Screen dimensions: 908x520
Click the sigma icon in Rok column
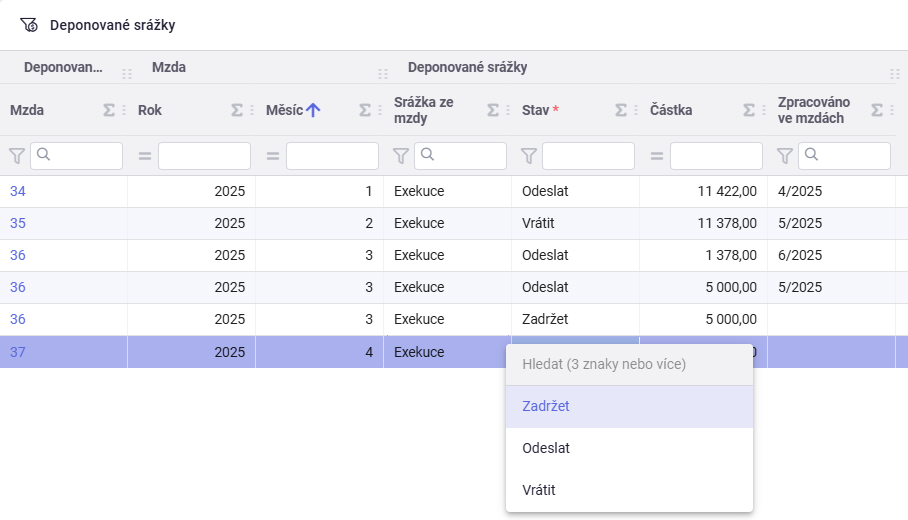(237, 111)
